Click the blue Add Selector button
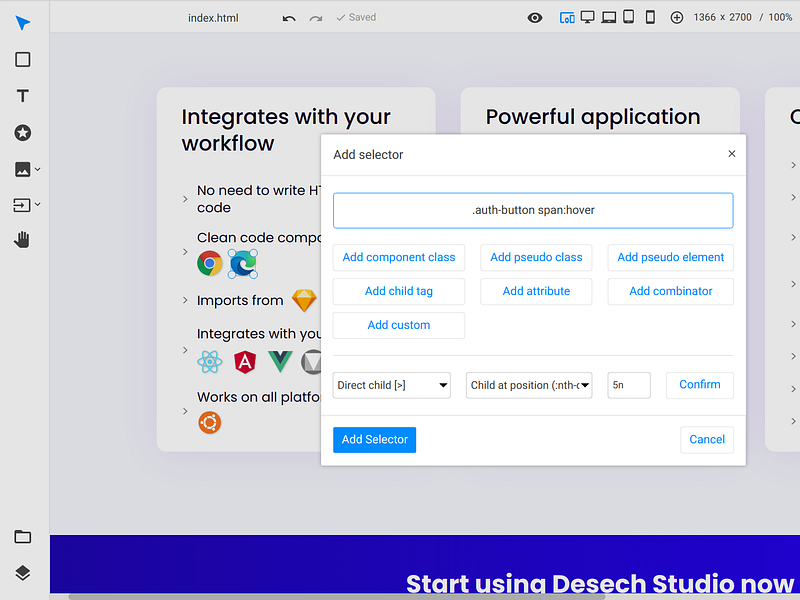This screenshot has width=800, height=600. click(x=374, y=439)
